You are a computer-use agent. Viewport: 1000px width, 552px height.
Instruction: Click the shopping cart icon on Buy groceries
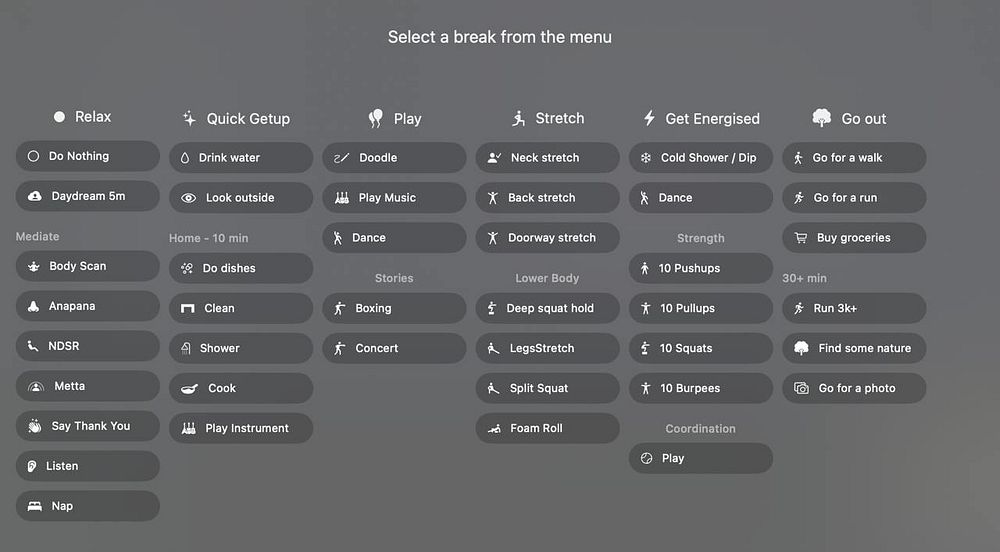pos(800,238)
